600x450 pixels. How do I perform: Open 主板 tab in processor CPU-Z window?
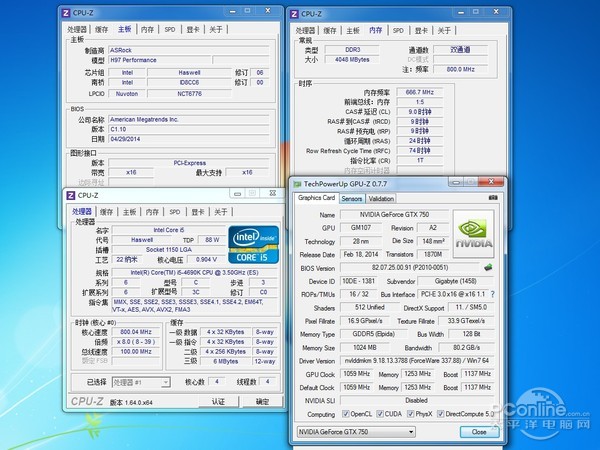tap(129, 212)
